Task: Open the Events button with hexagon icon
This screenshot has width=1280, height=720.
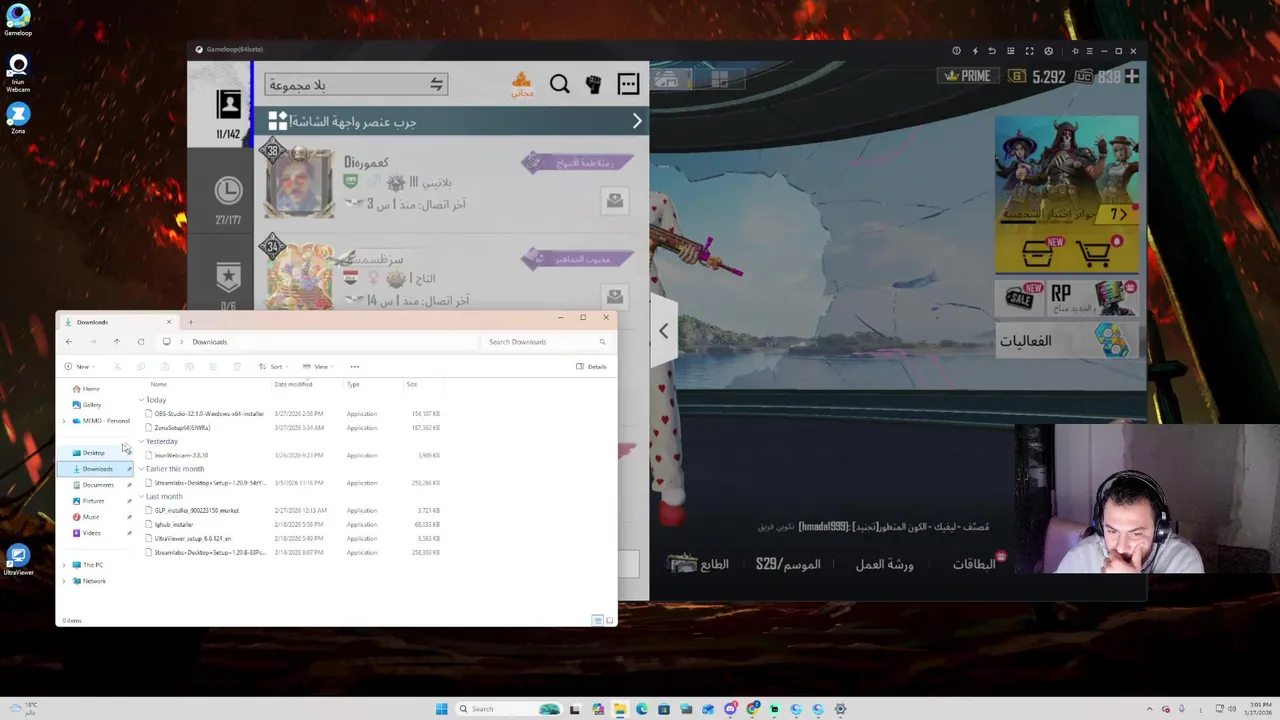Action: click(x=1067, y=341)
